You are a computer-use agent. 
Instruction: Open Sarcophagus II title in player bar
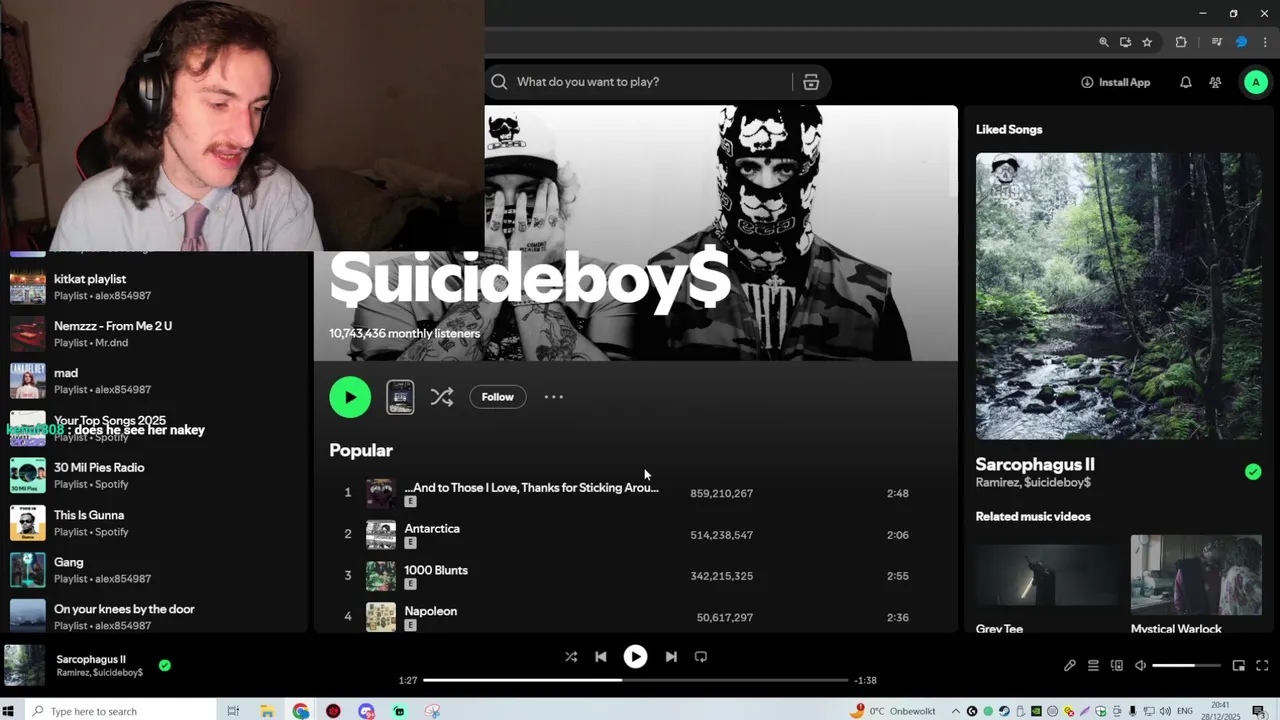click(91, 659)
